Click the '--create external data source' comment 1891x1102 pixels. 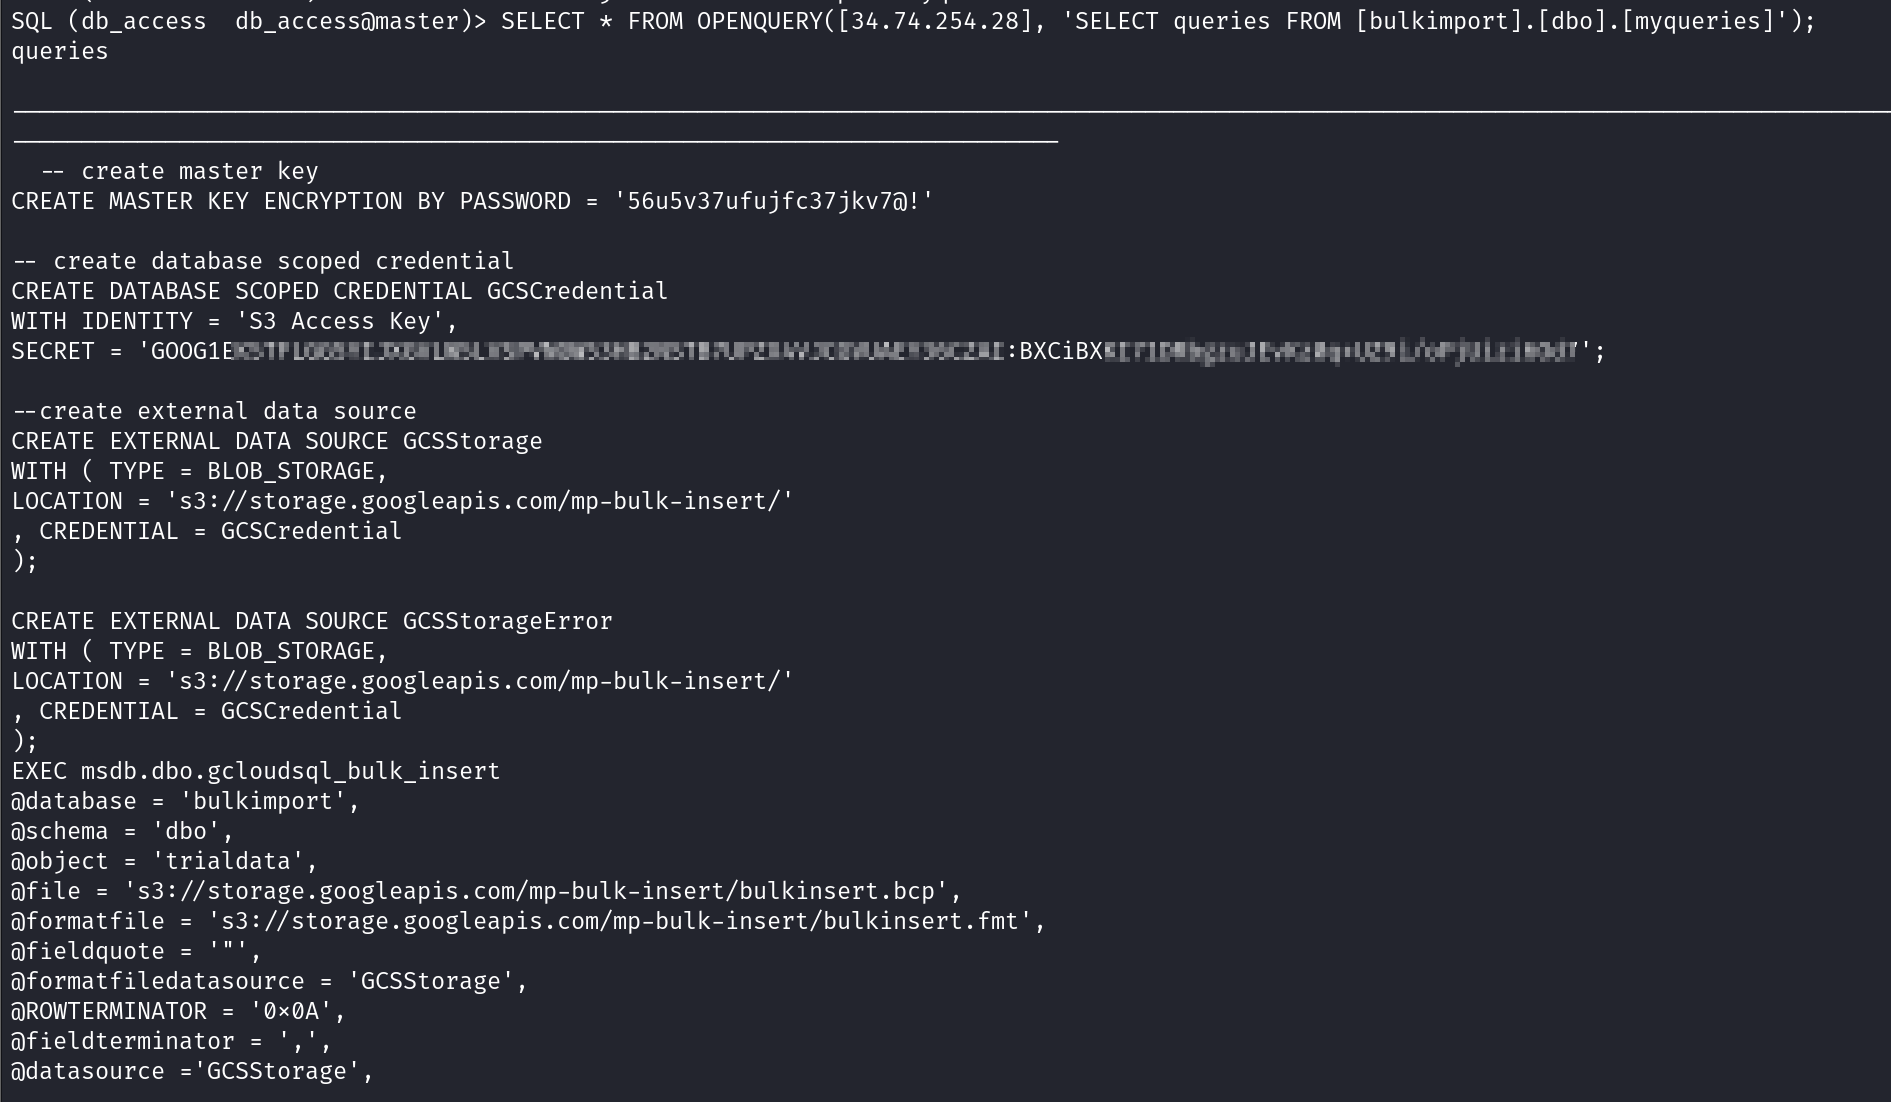214,411
